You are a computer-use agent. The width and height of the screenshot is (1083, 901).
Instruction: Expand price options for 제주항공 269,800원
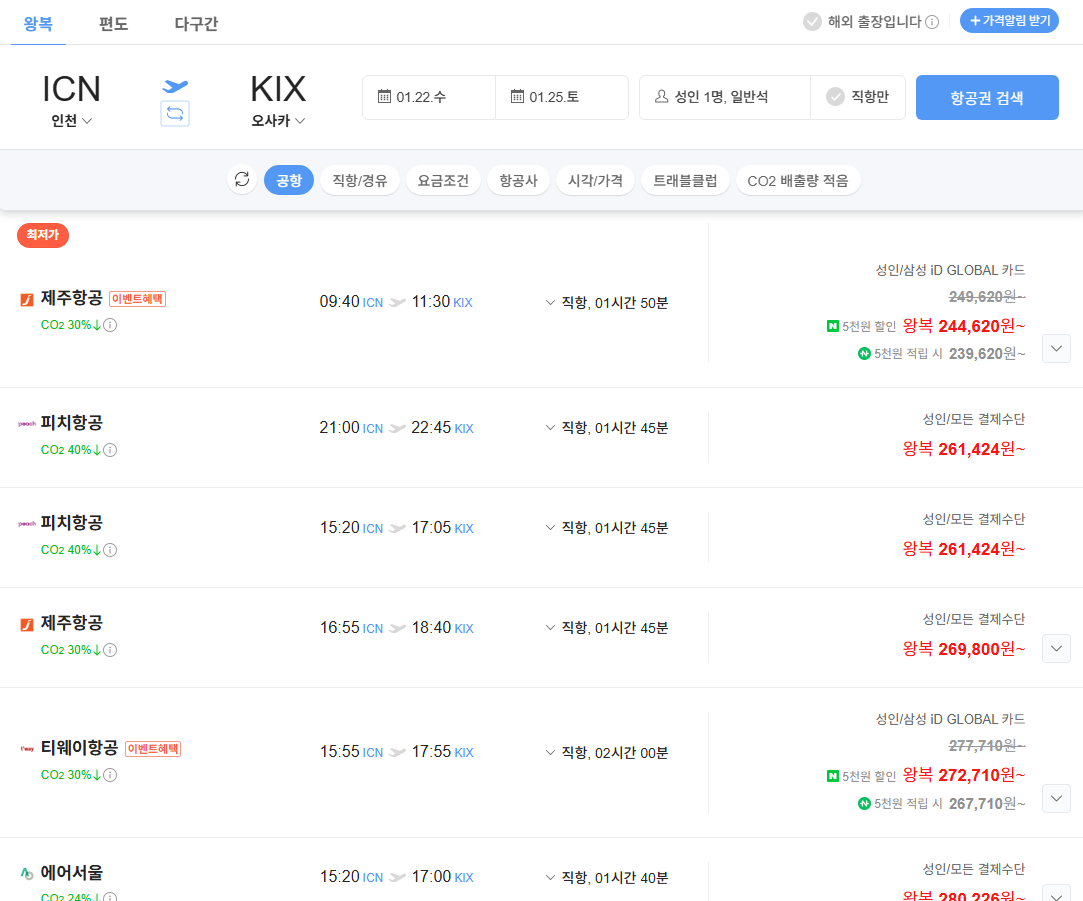(x=1056, y=648)
